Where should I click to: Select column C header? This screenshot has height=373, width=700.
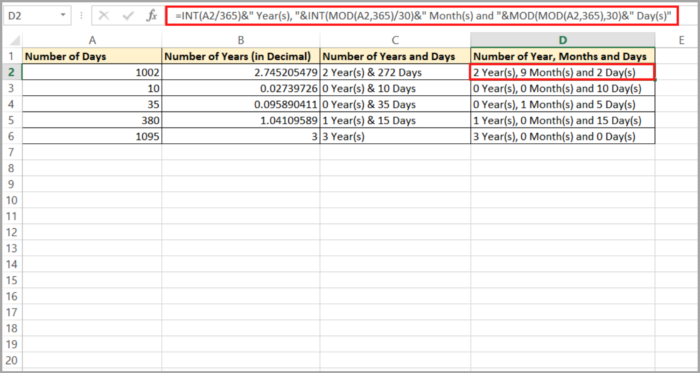point(395,40)
